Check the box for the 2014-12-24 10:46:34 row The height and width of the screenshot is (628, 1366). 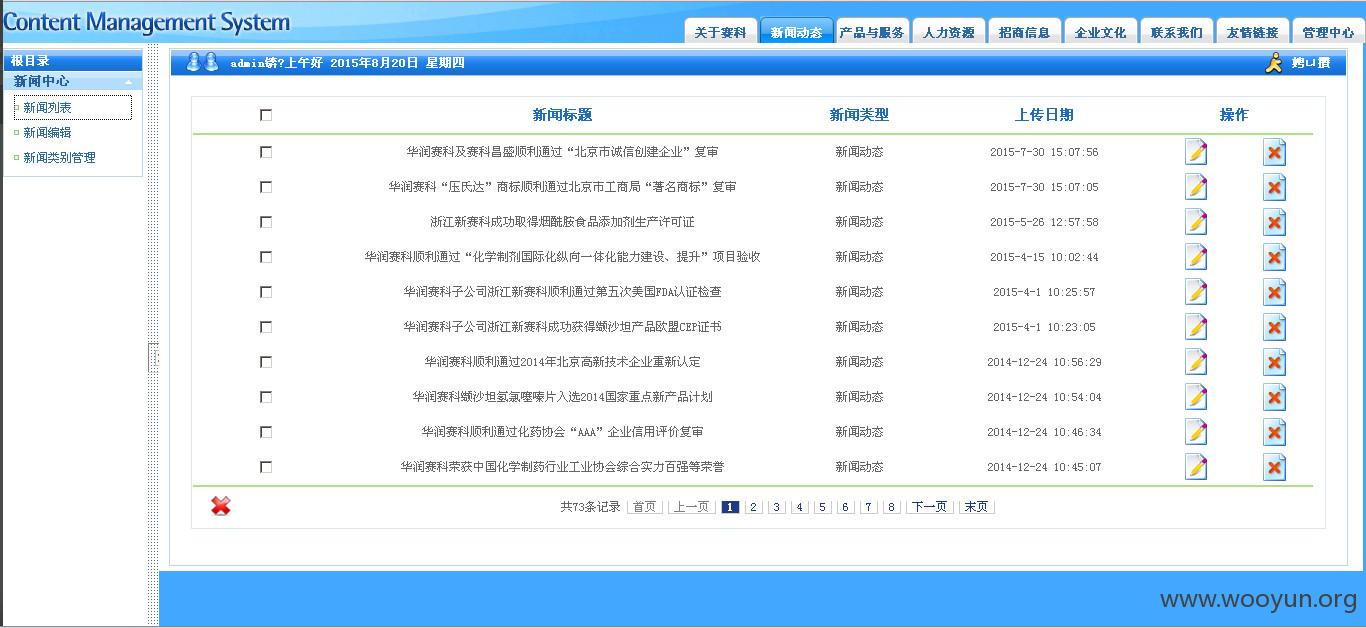click(x=266, y=432)
